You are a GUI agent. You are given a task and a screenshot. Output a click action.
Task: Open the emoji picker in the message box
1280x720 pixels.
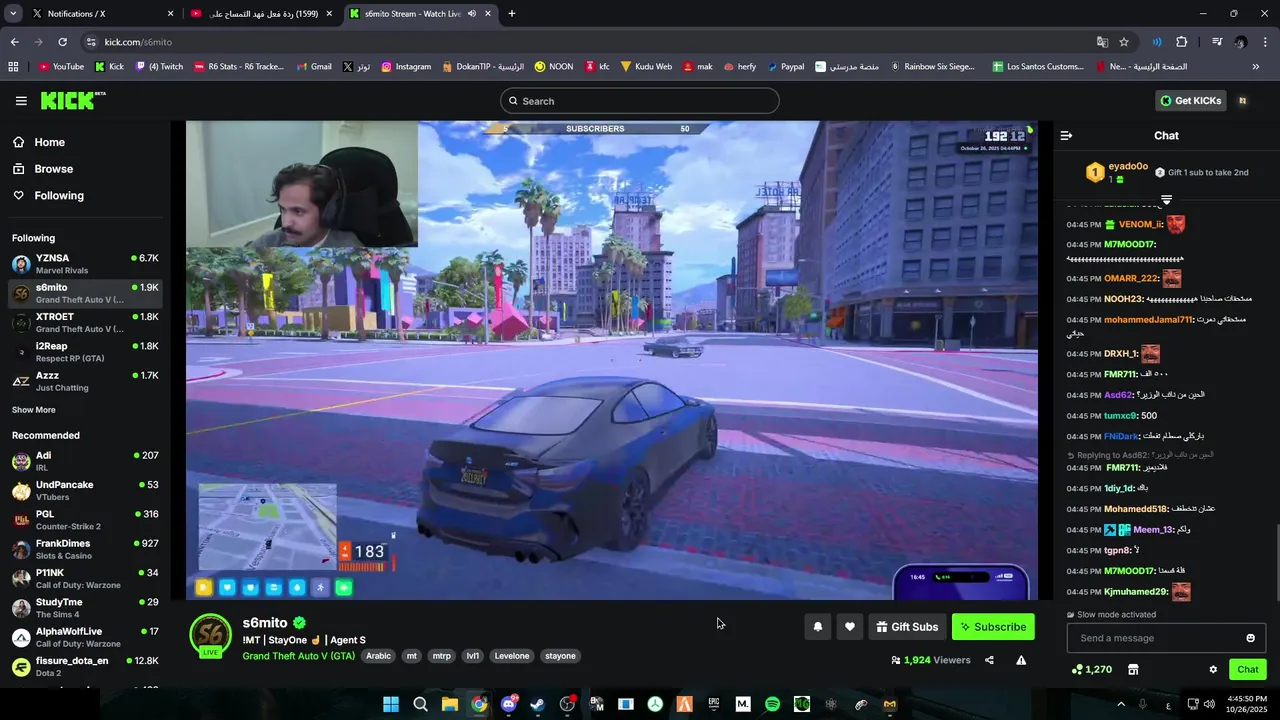click(1250, 638)
